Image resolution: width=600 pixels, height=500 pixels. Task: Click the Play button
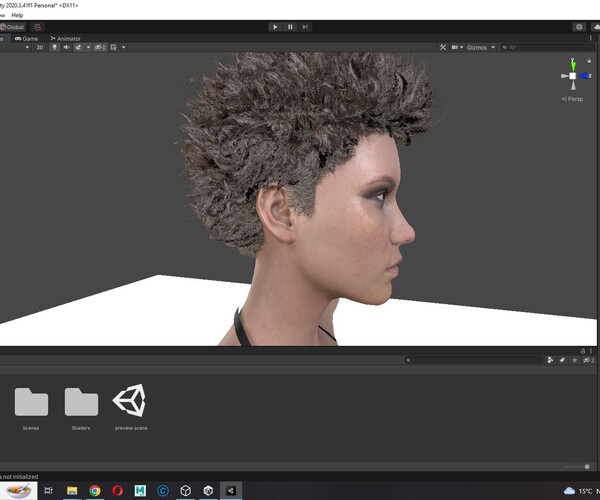275,27
